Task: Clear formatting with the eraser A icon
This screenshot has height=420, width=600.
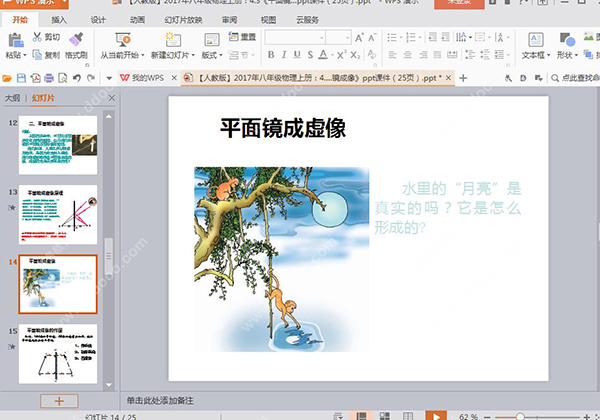Action: [x=372, y=54]
